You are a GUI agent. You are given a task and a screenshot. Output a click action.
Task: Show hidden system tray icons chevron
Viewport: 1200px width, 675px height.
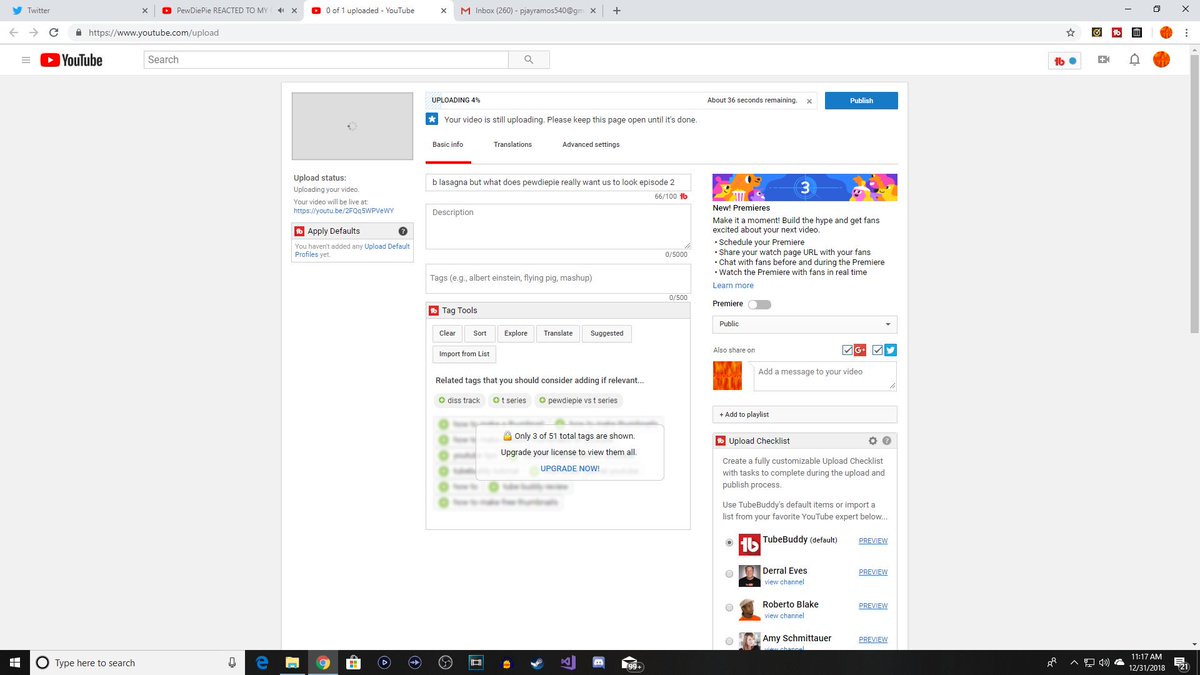click(1073, 662)
